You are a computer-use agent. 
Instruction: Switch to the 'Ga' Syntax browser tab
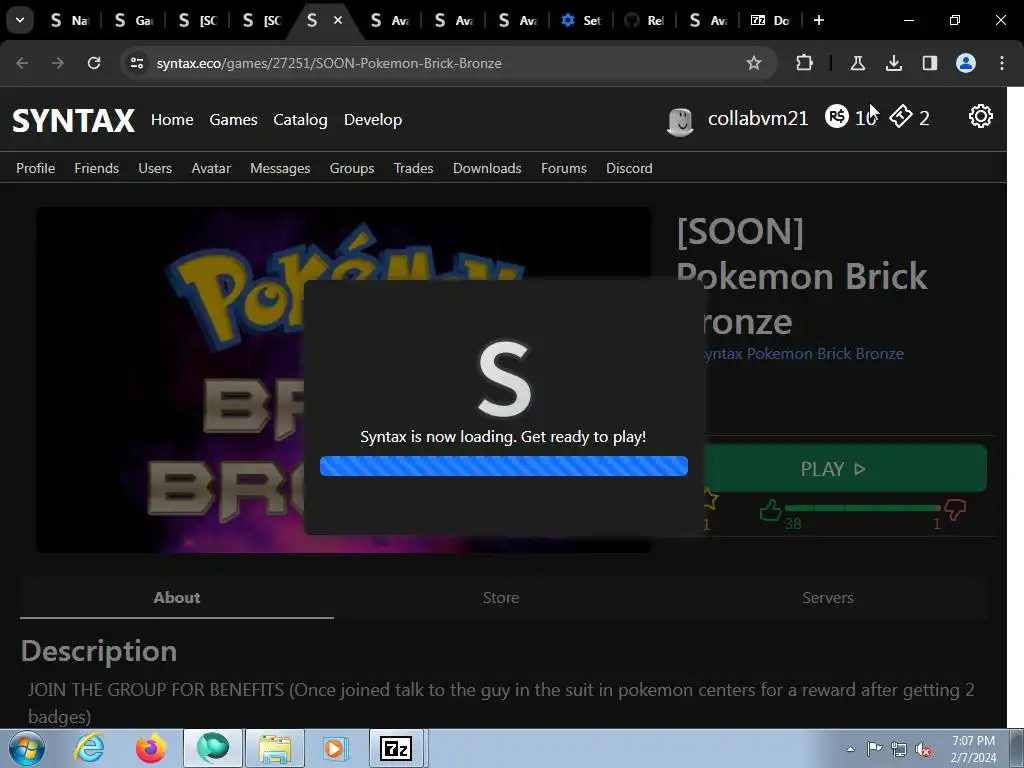pyautogui.click(x=134, y=21)
